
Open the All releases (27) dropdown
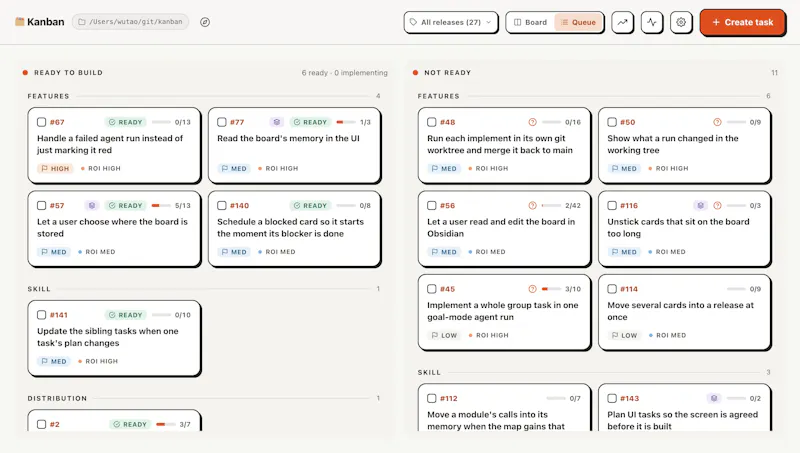(x=451, y=22)
